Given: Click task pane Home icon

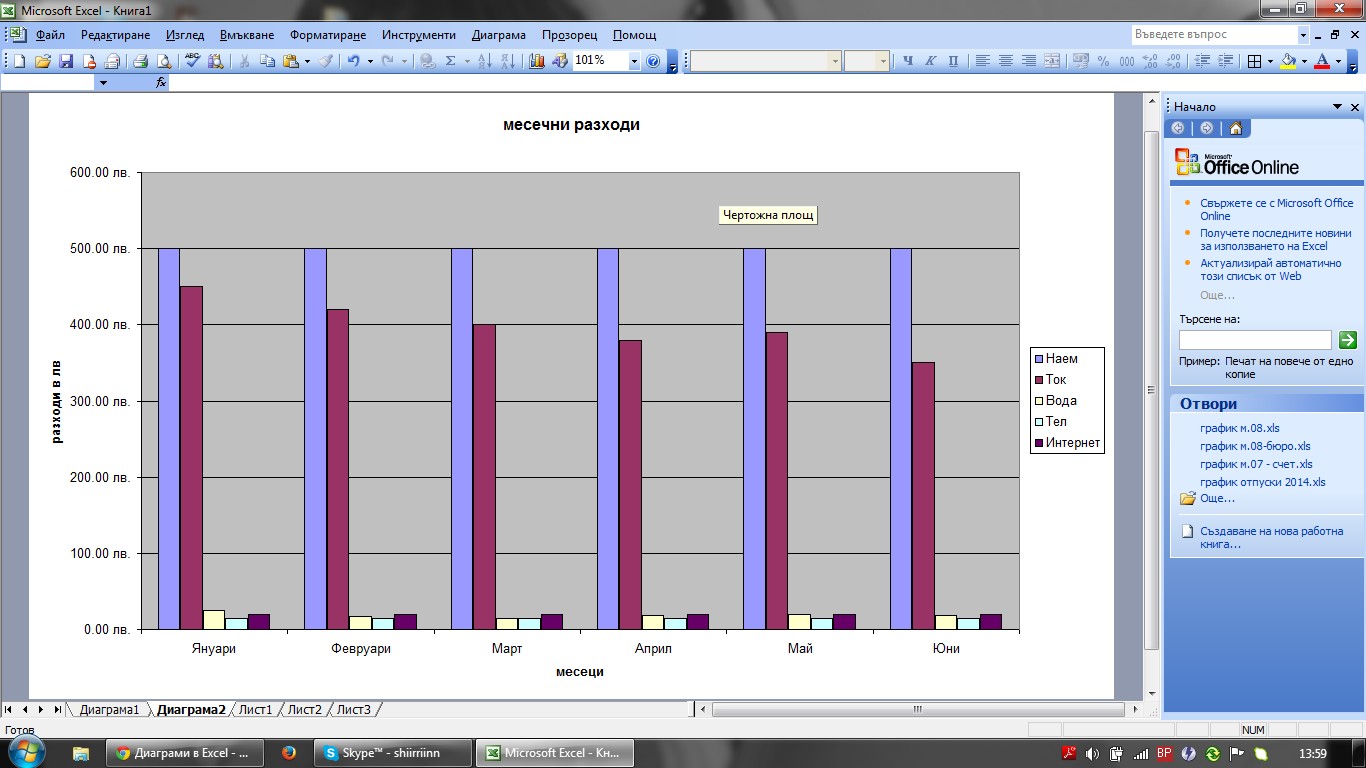Looking at the screenshot, I should [1236, 128].
